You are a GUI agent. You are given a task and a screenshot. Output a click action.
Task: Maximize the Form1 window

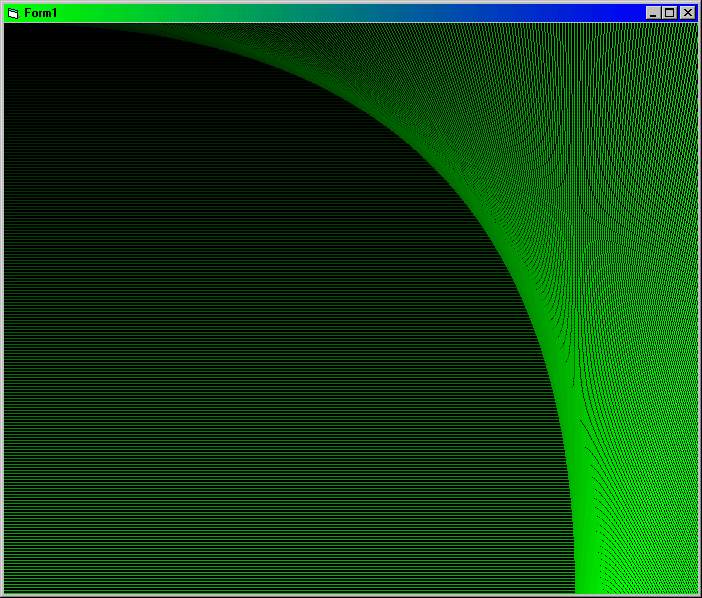669,13
